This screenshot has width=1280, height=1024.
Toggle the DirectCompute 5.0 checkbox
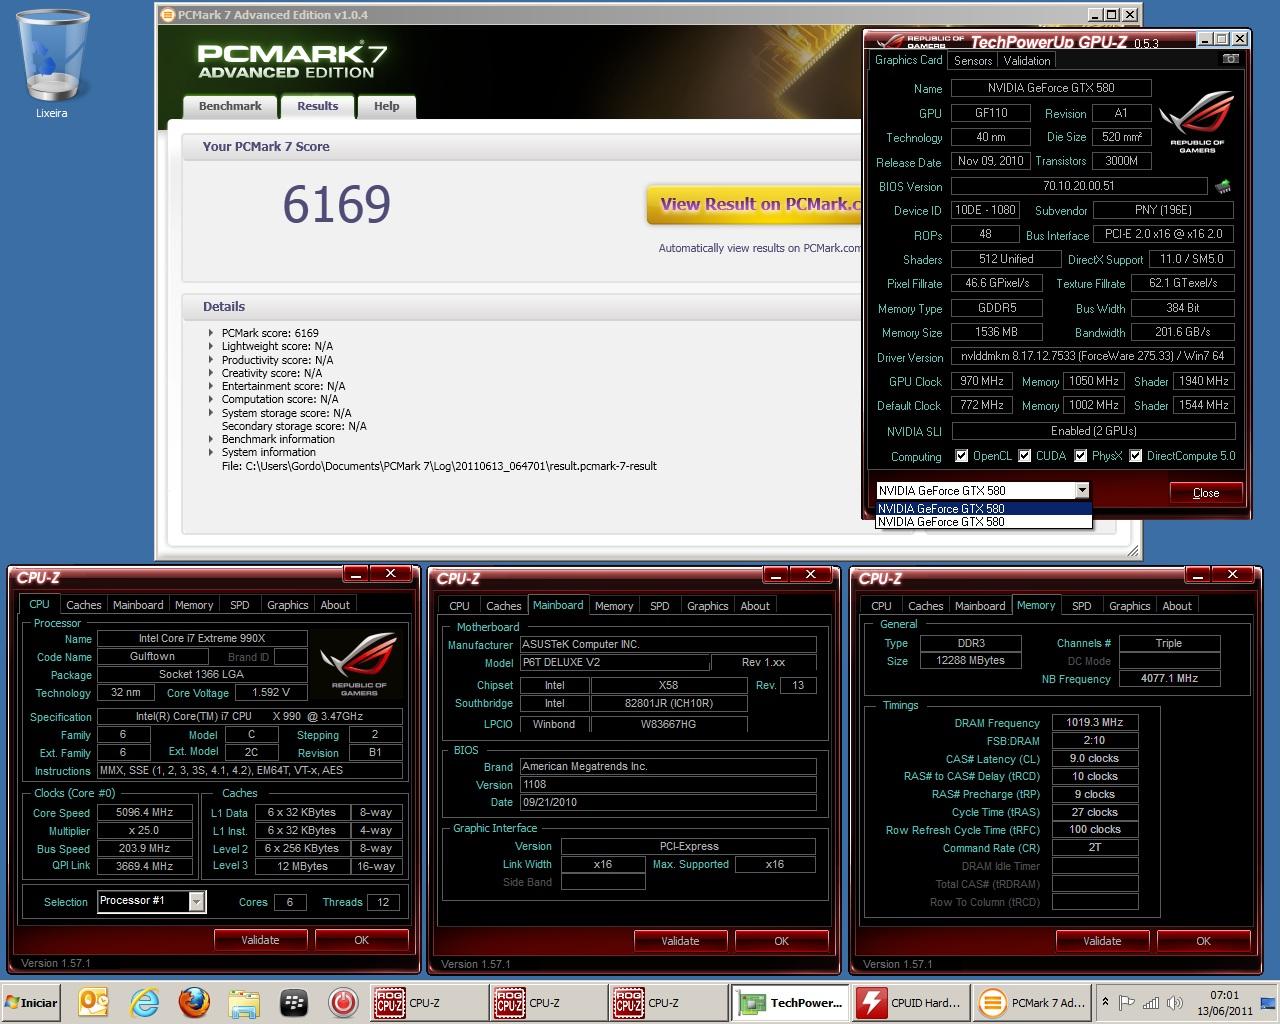(x=1136, y=456)
